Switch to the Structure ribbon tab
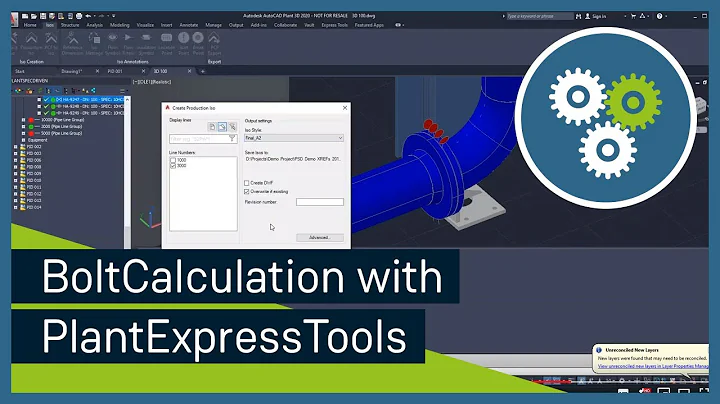 click(70, 25)
